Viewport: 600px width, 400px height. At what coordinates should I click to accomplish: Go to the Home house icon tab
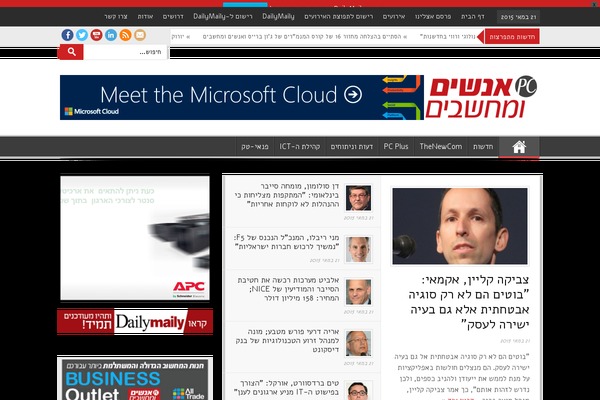pos(519,147)
